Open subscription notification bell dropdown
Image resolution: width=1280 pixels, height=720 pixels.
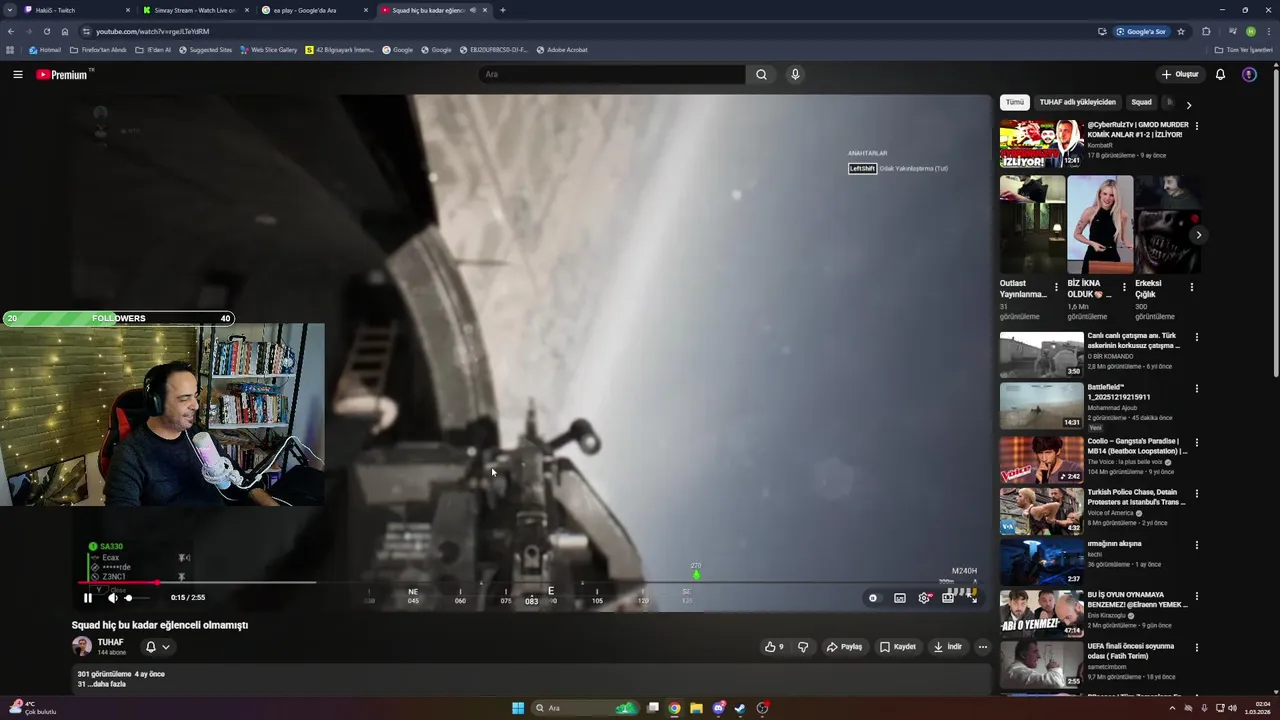pyautogui.click(x=158, y=647)
